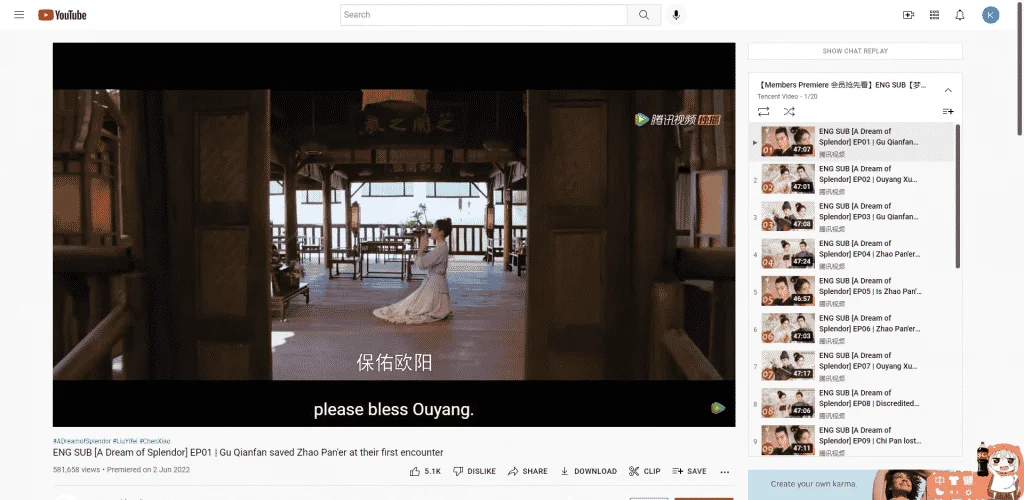The height and width of the screenshot is (500, 1024).
Task: Collapse the playlist panel chevron
Action: [x=948, y=90]
